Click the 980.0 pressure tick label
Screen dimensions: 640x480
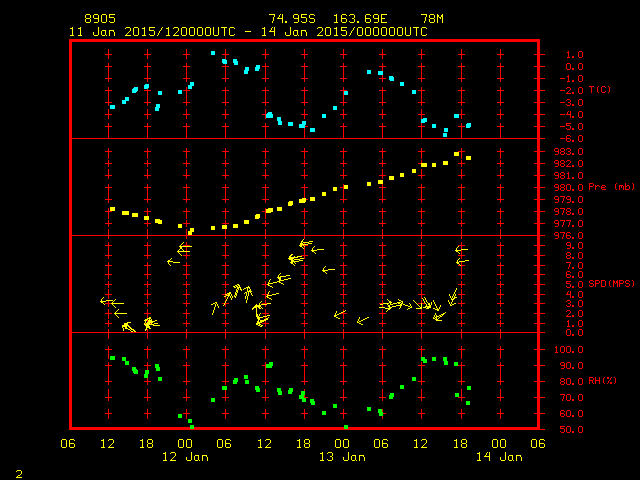[x=568, y=188]
